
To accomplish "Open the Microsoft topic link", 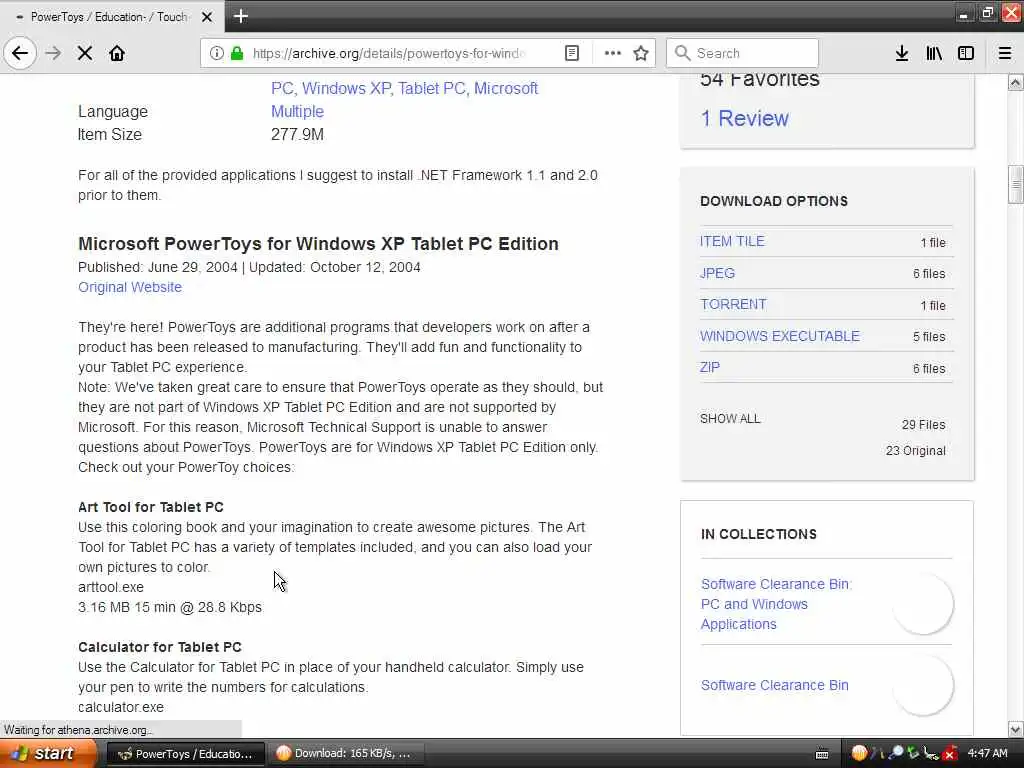I will coord(505,88).
